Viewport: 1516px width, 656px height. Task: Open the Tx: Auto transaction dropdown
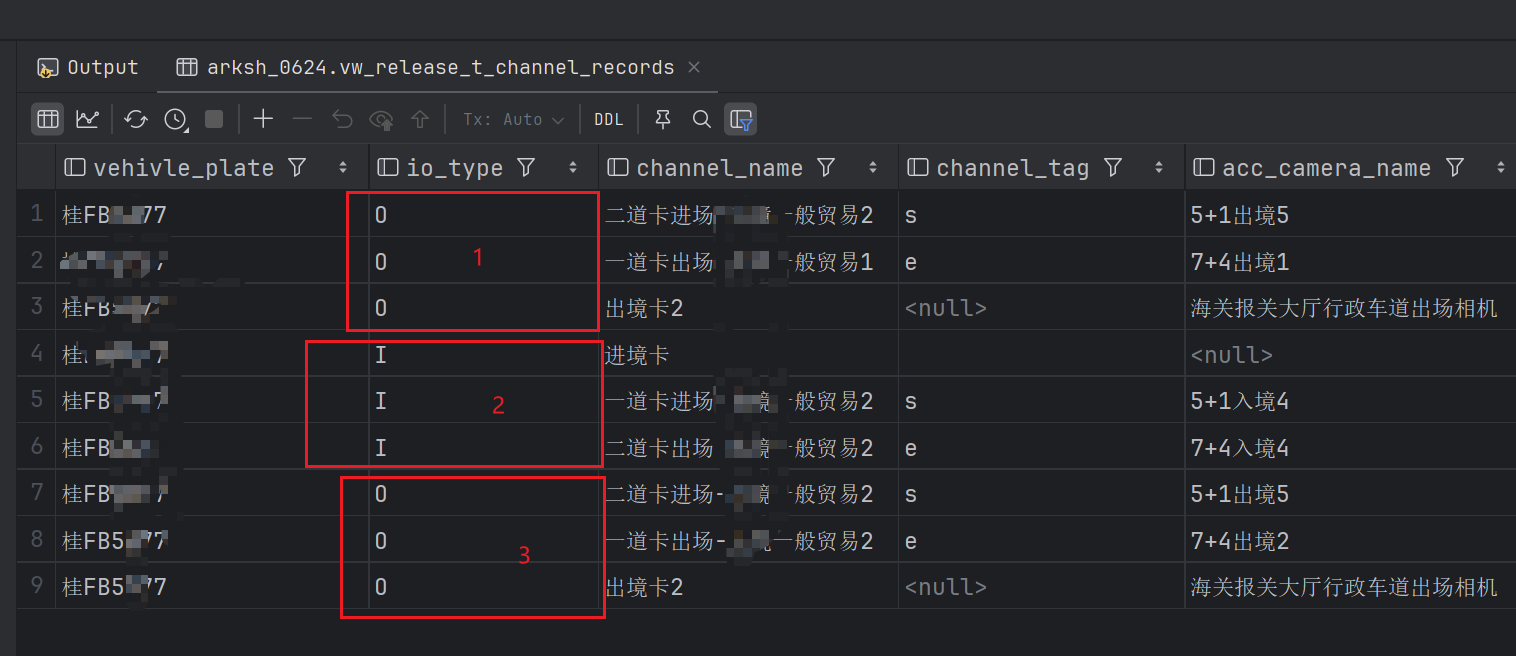(513, 120)
